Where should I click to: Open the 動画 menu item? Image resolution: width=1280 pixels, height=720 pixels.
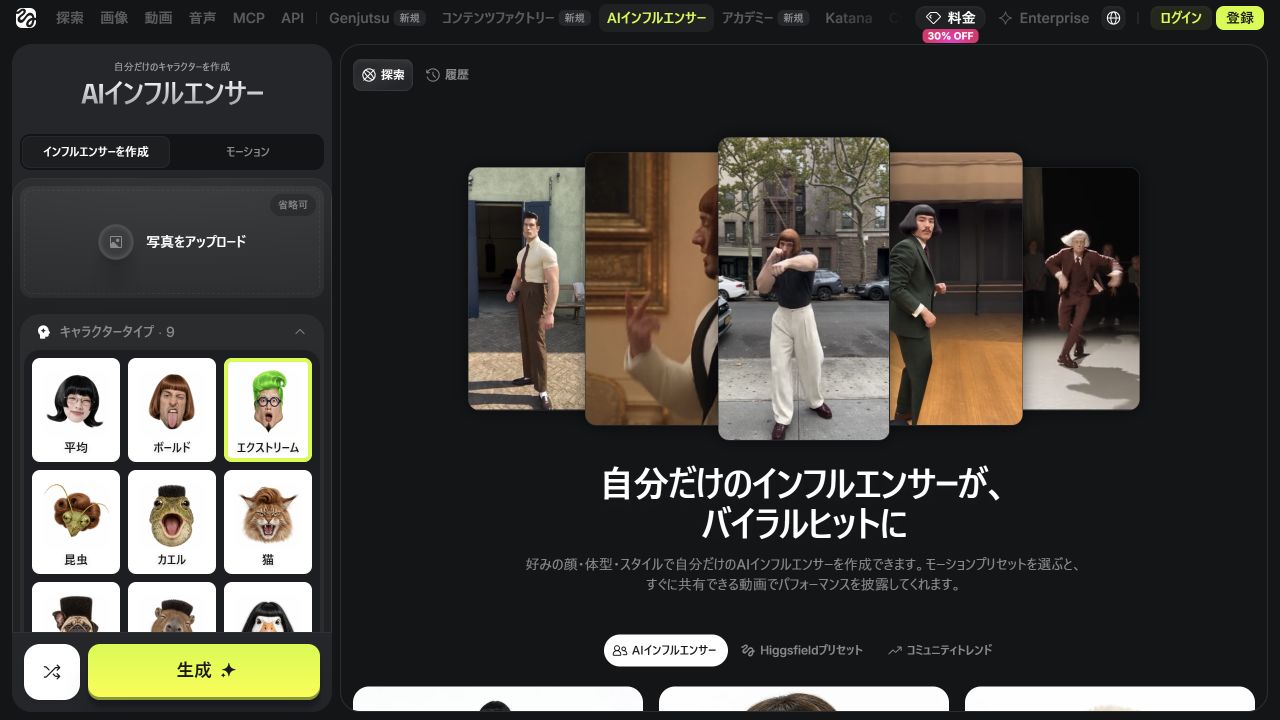pos(158,18)
